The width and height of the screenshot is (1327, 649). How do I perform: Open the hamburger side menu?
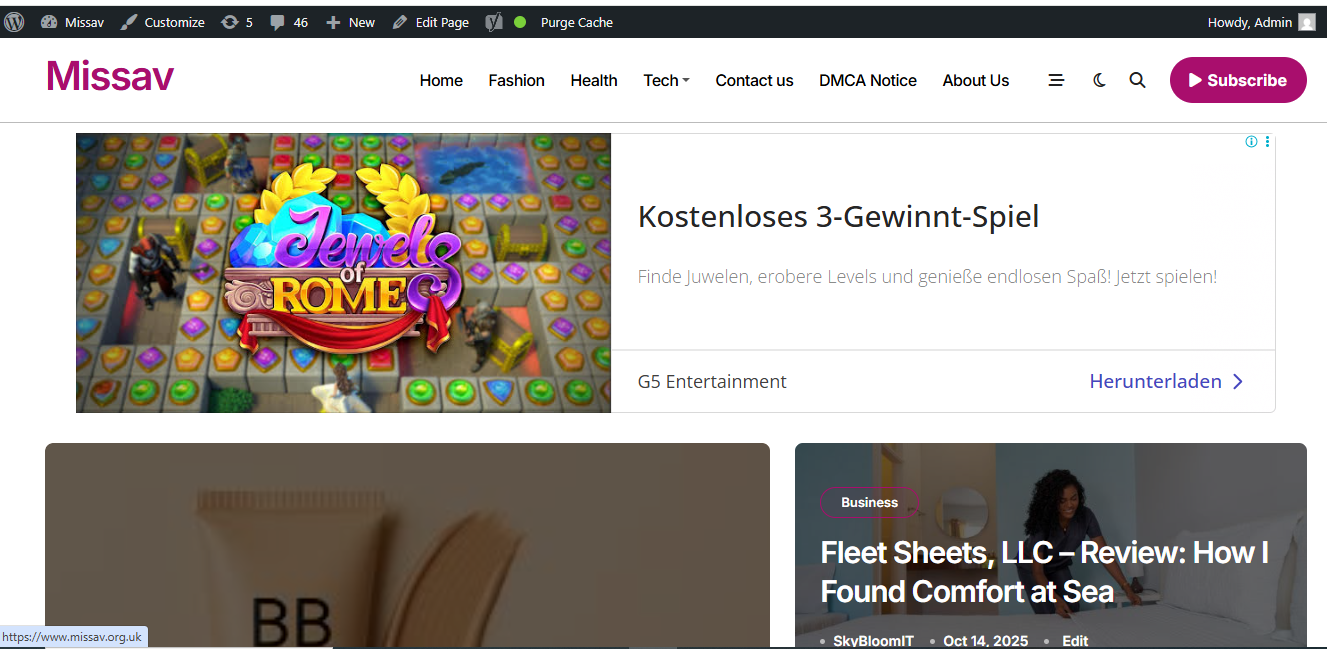(x=1056, y=80)
